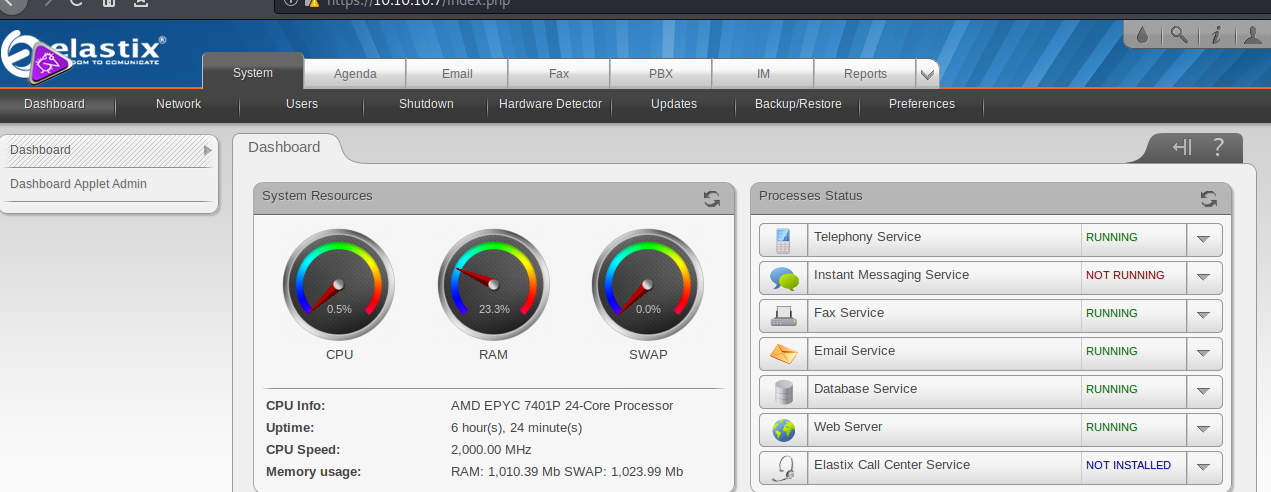Expand Dashboard sidebar arrow
This screenshot has width=1271, height=492.
point(207,150)
